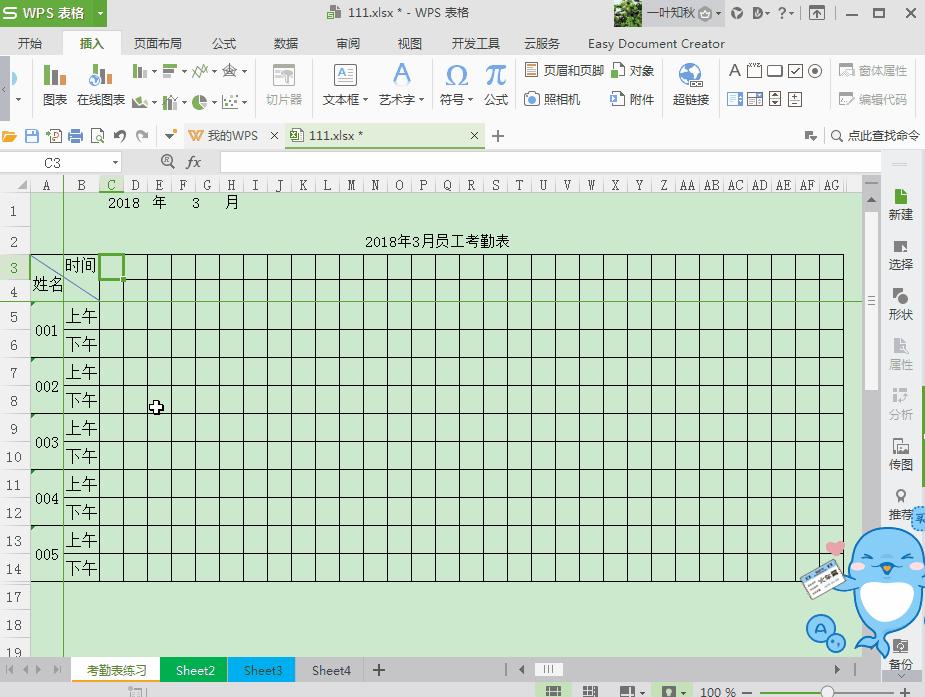Insert a 超链接 hyperlink
This screenshot has height=697, width=925.
pyautogui.click(x=690, y=84)
